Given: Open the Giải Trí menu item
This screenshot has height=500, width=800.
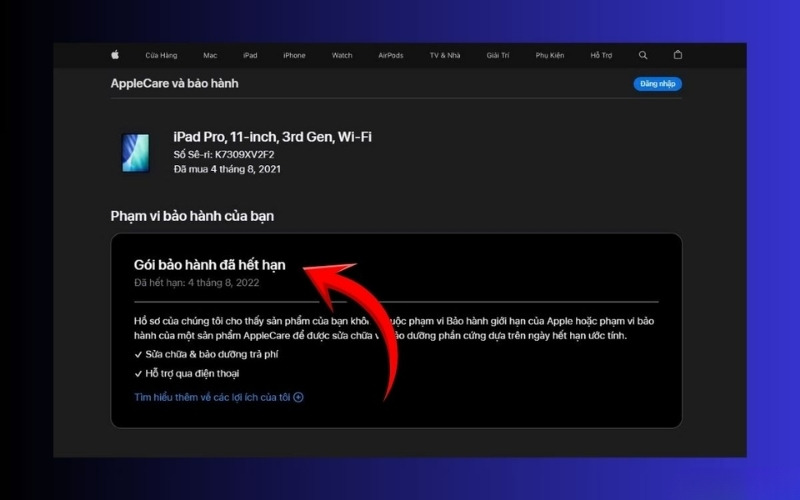Looking at the screenshot, I should (498, 55).
